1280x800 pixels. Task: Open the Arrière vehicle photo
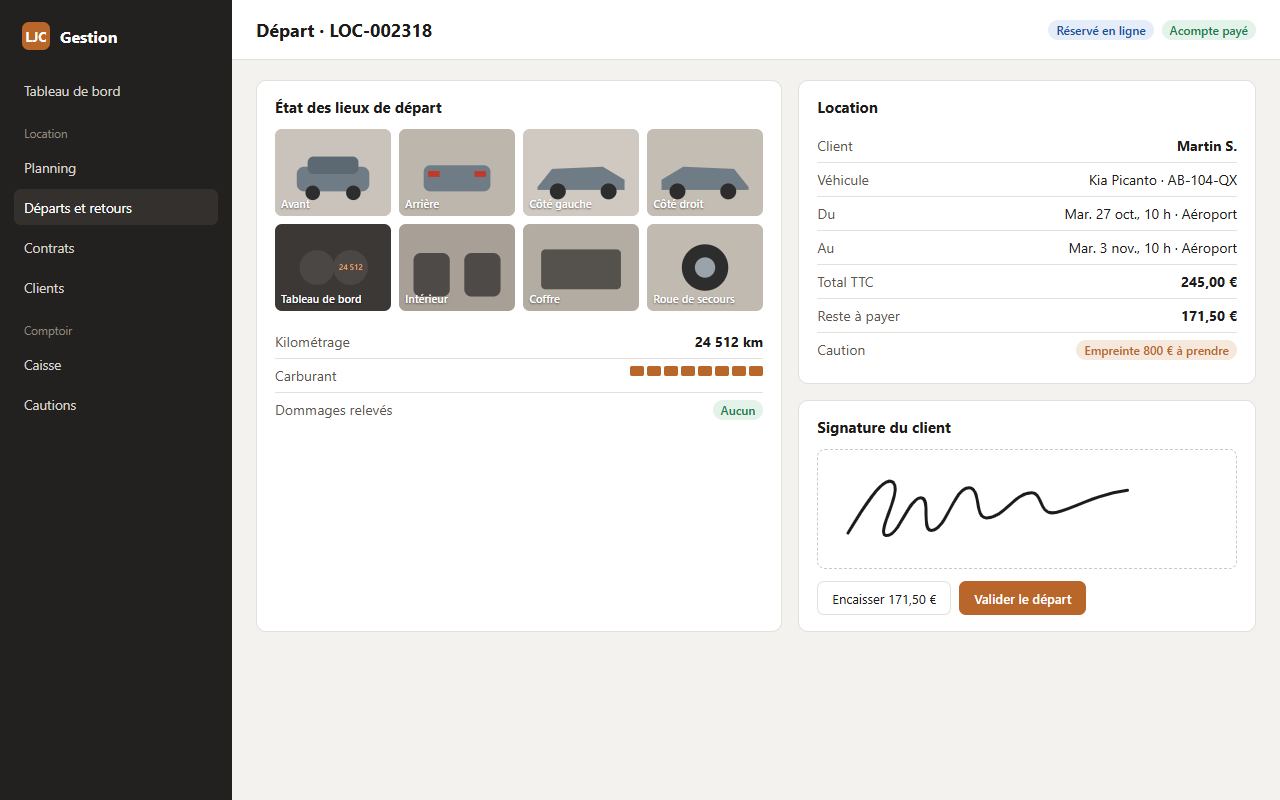tap(457, 172)
